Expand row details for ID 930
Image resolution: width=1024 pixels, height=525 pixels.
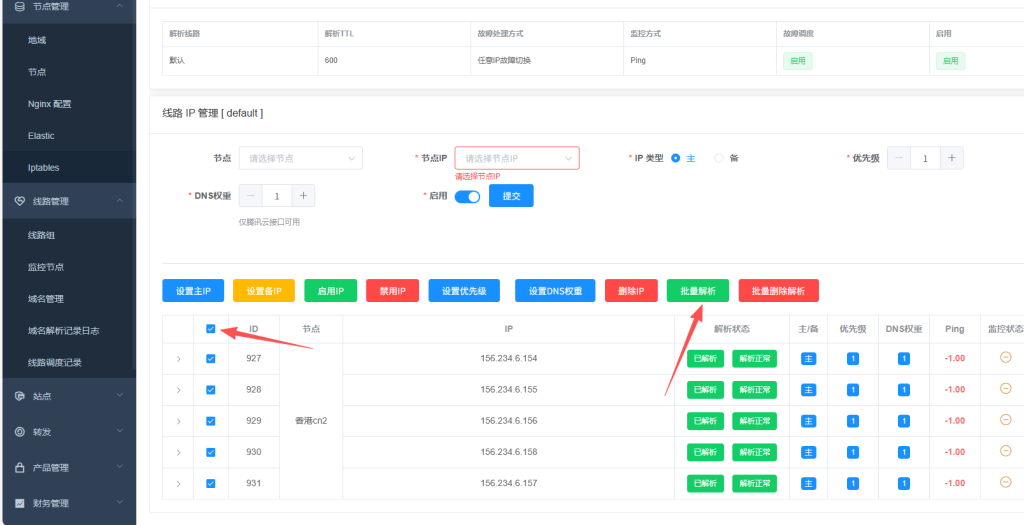(x=178, y=452)
